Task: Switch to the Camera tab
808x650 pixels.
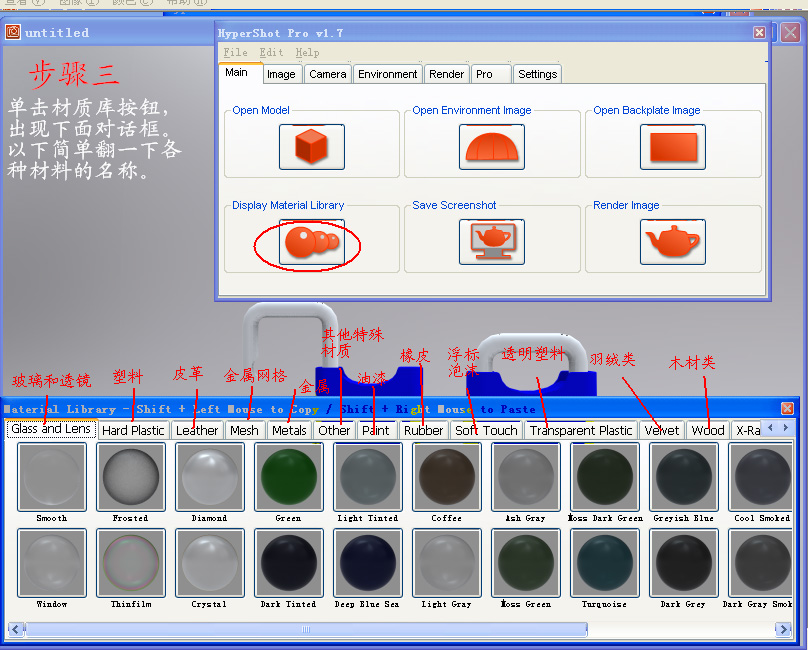Action: tap(327, 74)
